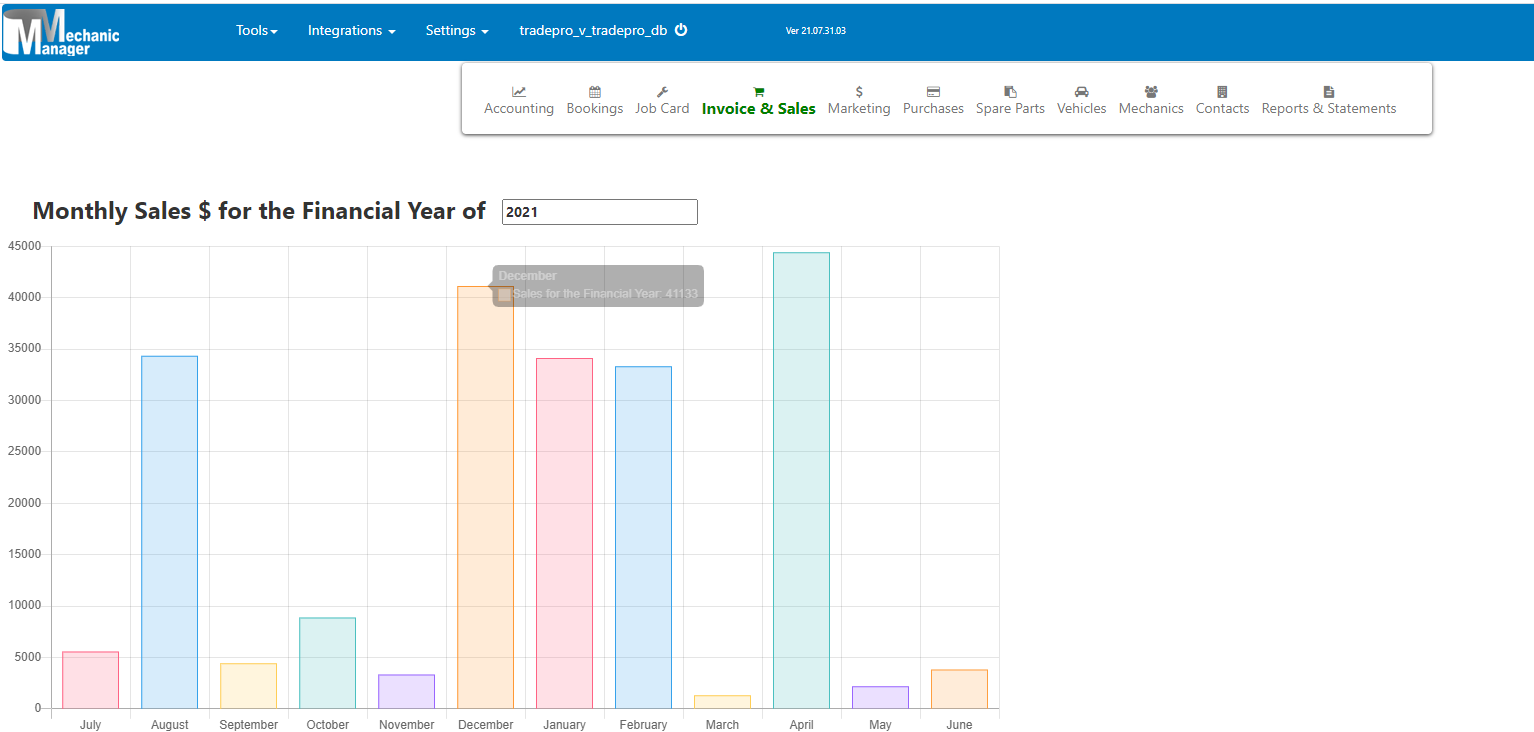The image size is (1534, 732).
Task: Click the Reports & Statements document icon
Action: coord(1329,91)
